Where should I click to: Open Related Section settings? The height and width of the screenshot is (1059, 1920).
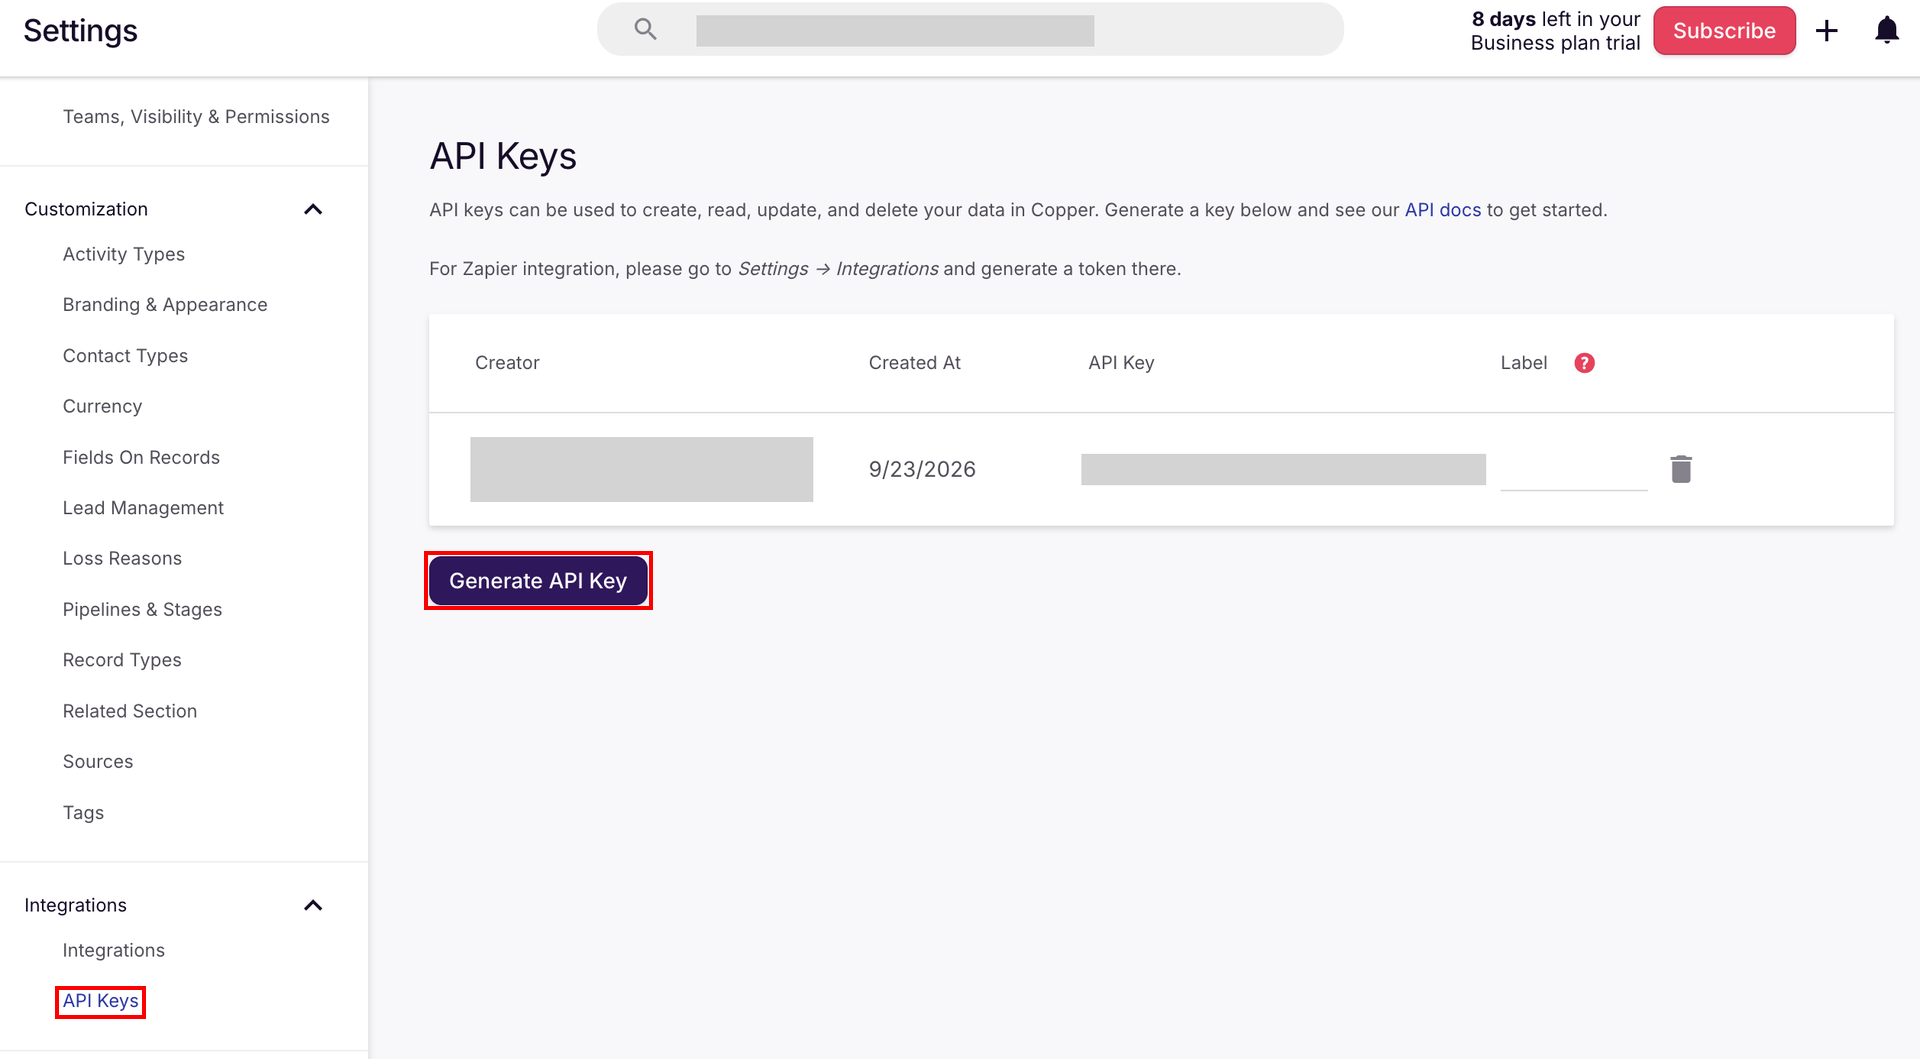click(130, 711)
